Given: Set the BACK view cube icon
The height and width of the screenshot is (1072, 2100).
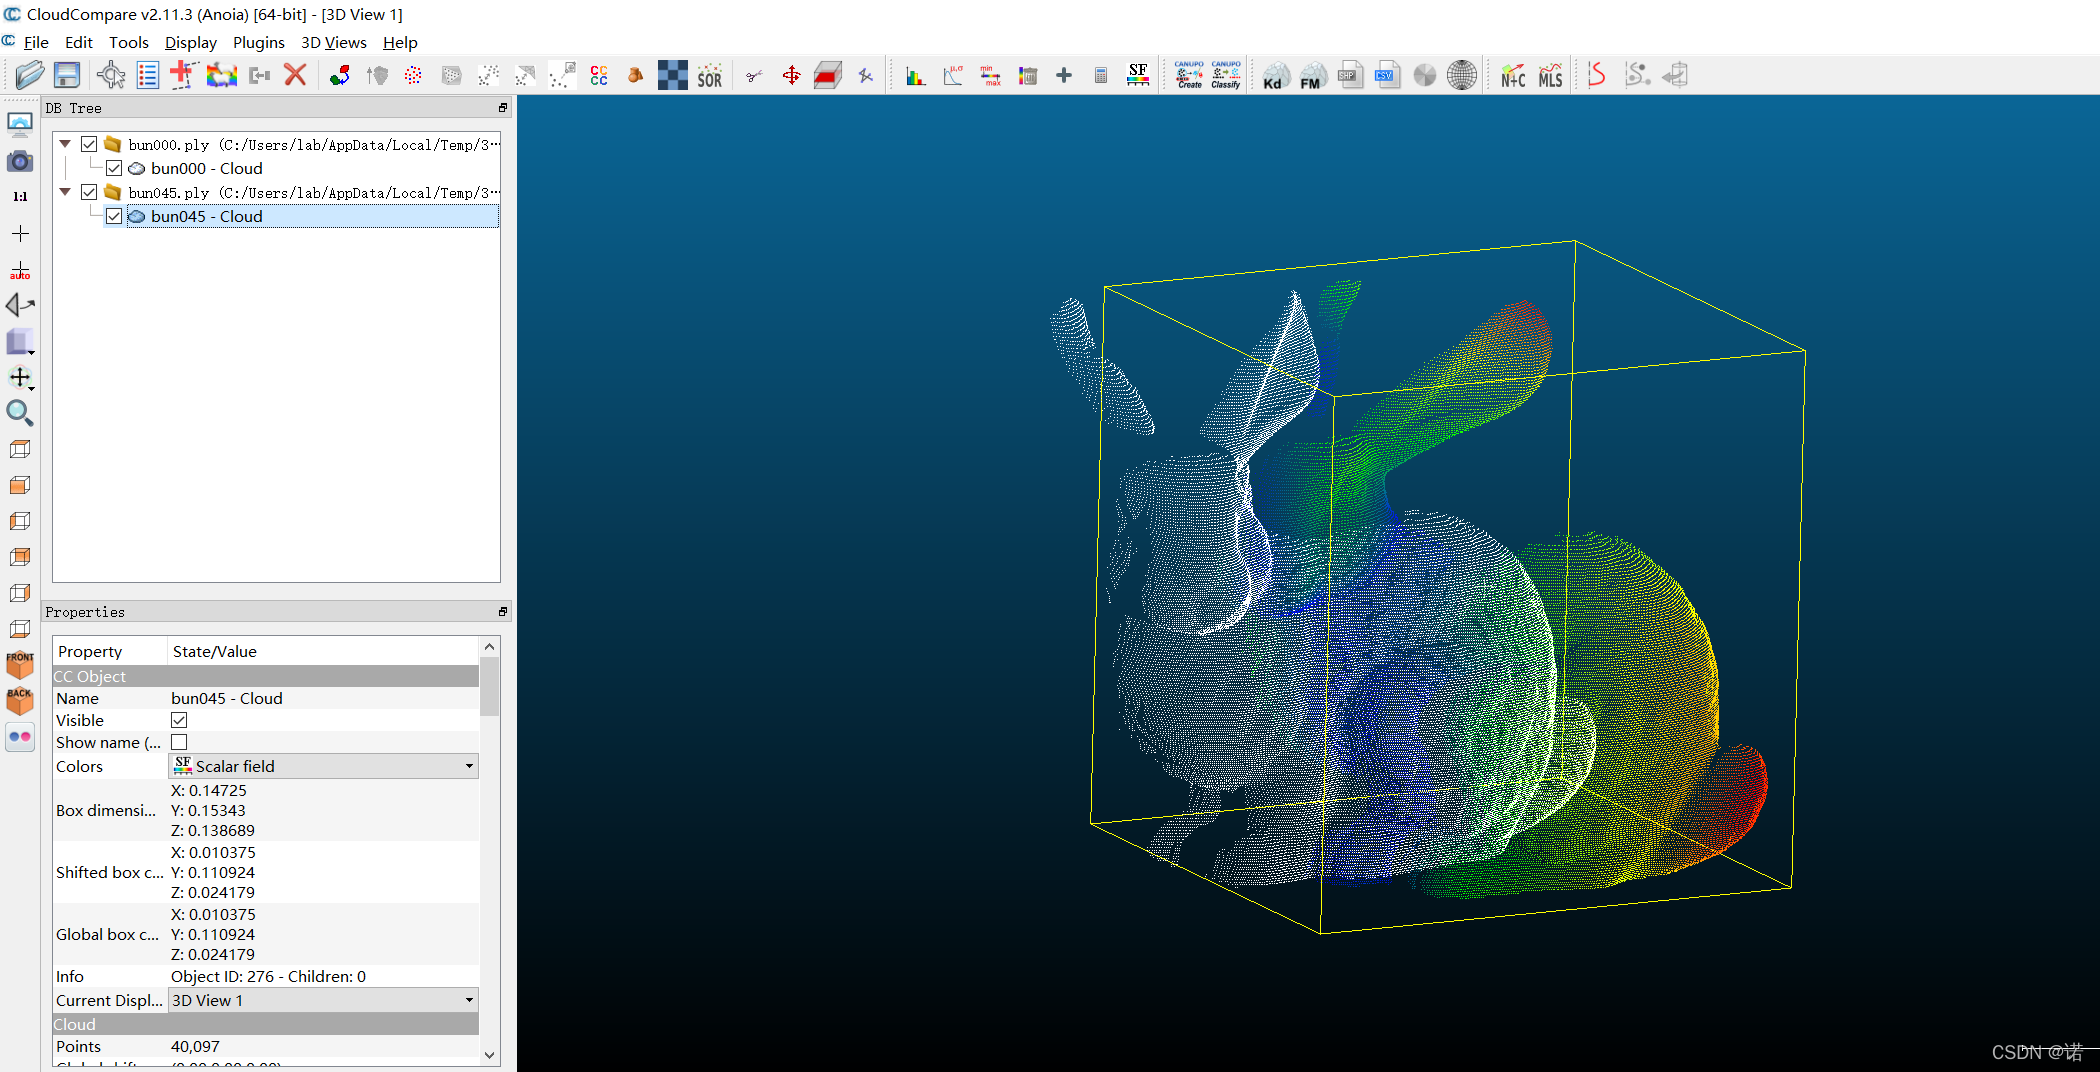Looking at the screenshot, I should click(20, 701).
